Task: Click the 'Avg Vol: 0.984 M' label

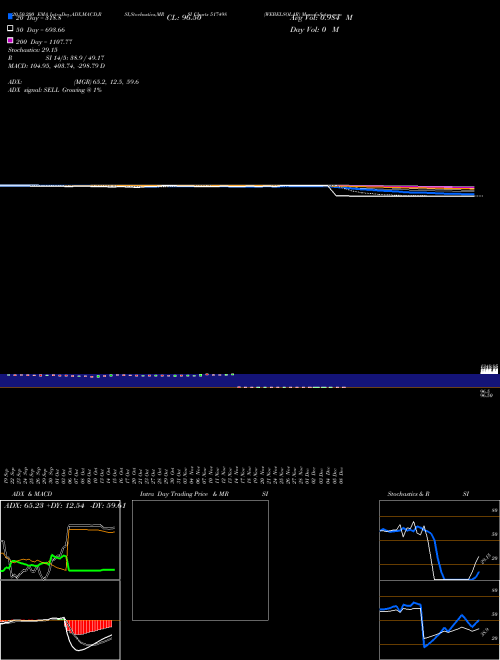Action: 322,18
